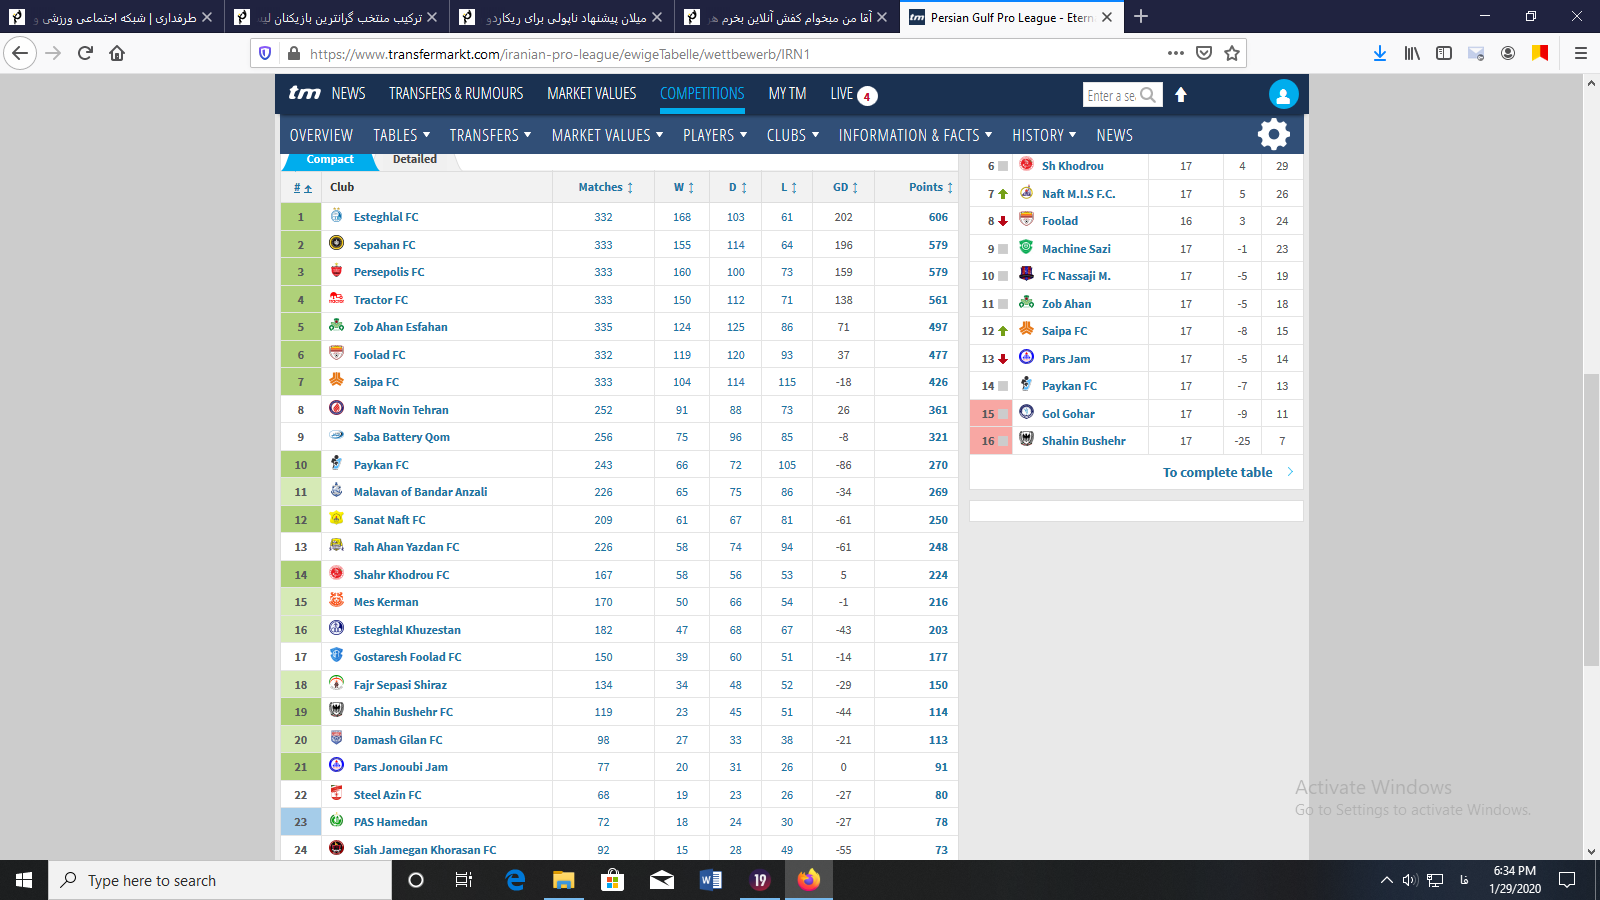
Task: Click the Transfermarkt search input field
Action: tap(1111, 95)
